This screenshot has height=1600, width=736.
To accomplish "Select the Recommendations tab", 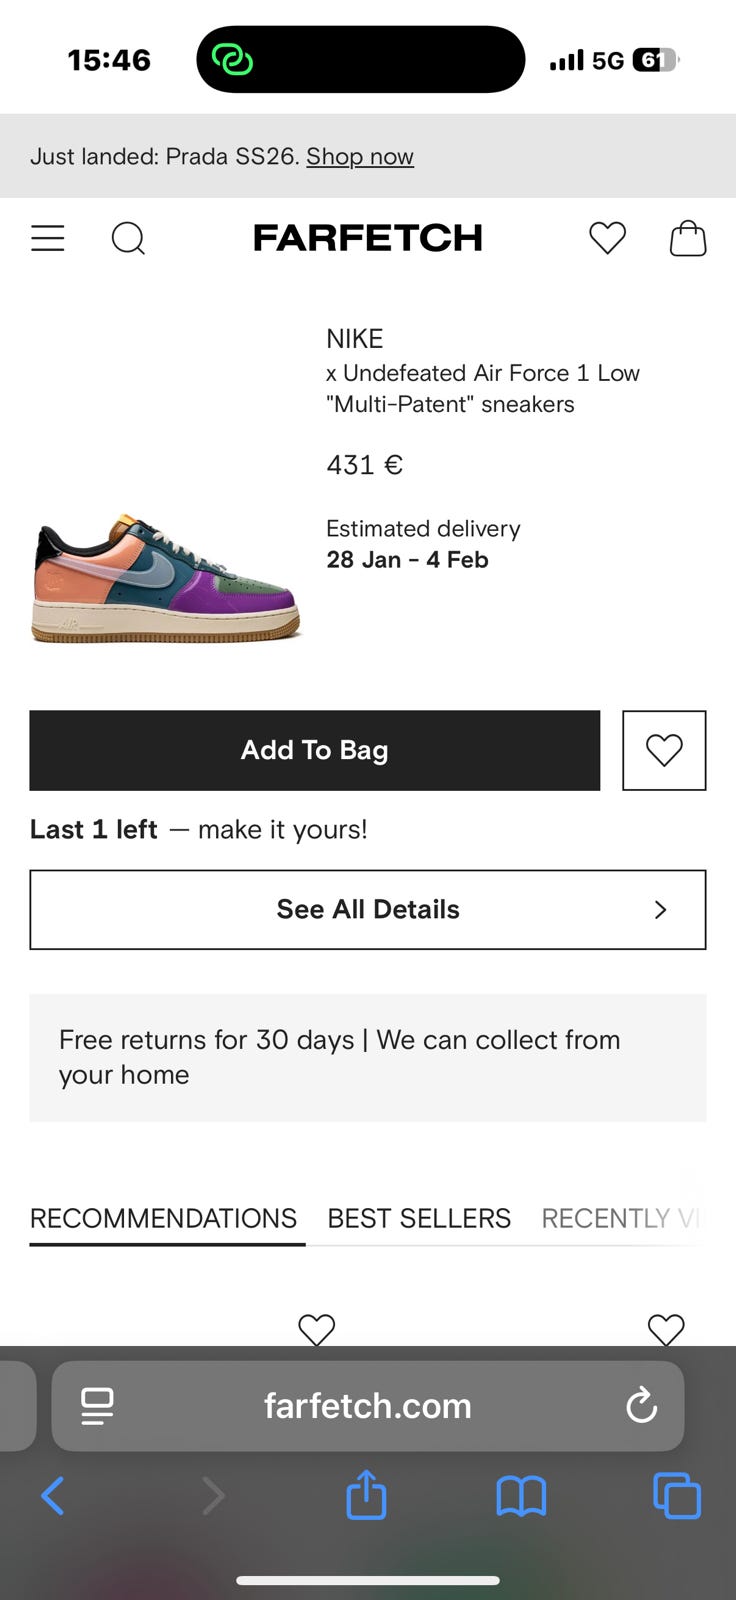I will point(163,1218).
